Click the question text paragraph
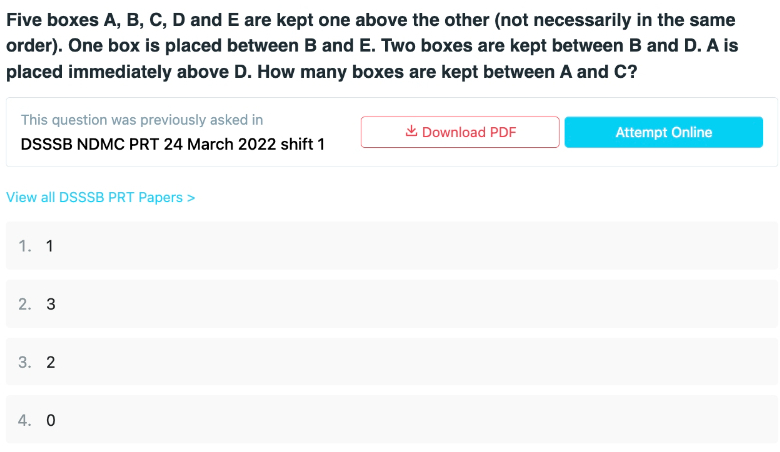This screenshot has width=780, height=452. [x=372, y=46]
